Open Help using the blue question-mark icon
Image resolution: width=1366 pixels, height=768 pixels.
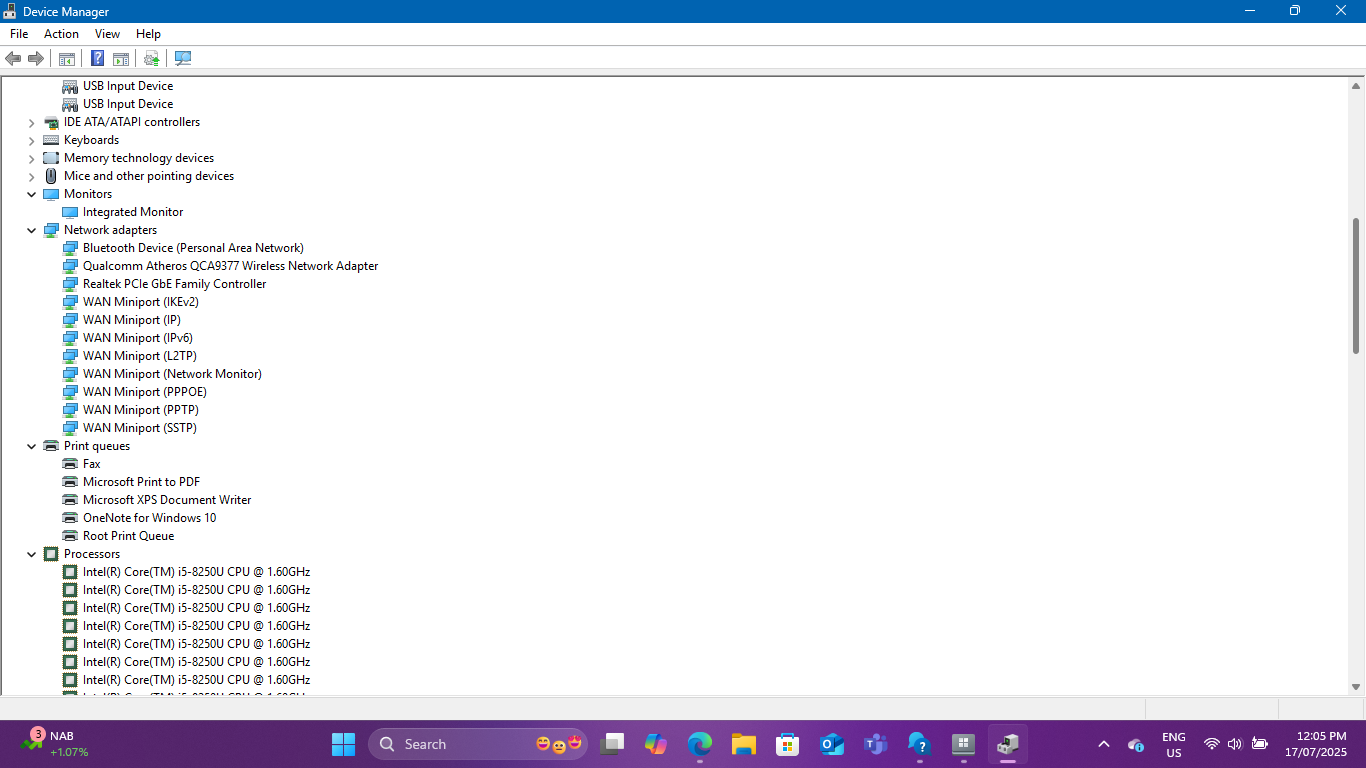click(x=97, y=58)
